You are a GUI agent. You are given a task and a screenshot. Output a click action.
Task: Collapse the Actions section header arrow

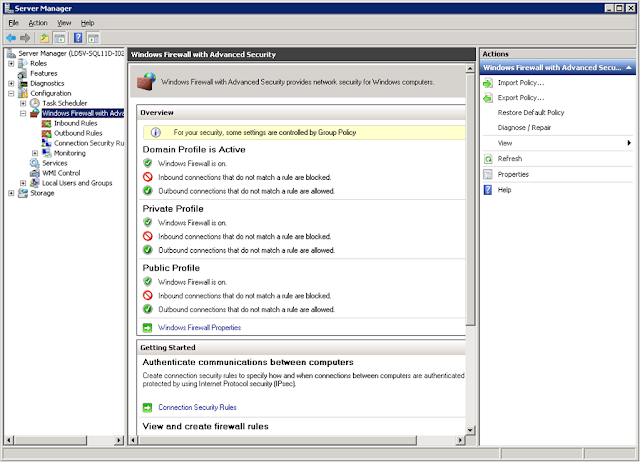coord(629,68)
